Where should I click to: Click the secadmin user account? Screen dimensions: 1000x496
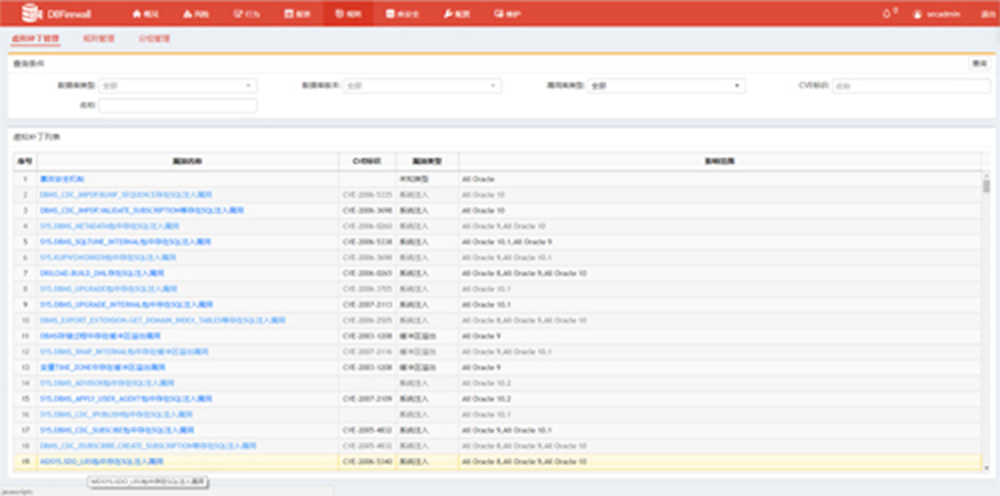click(936, 13)
